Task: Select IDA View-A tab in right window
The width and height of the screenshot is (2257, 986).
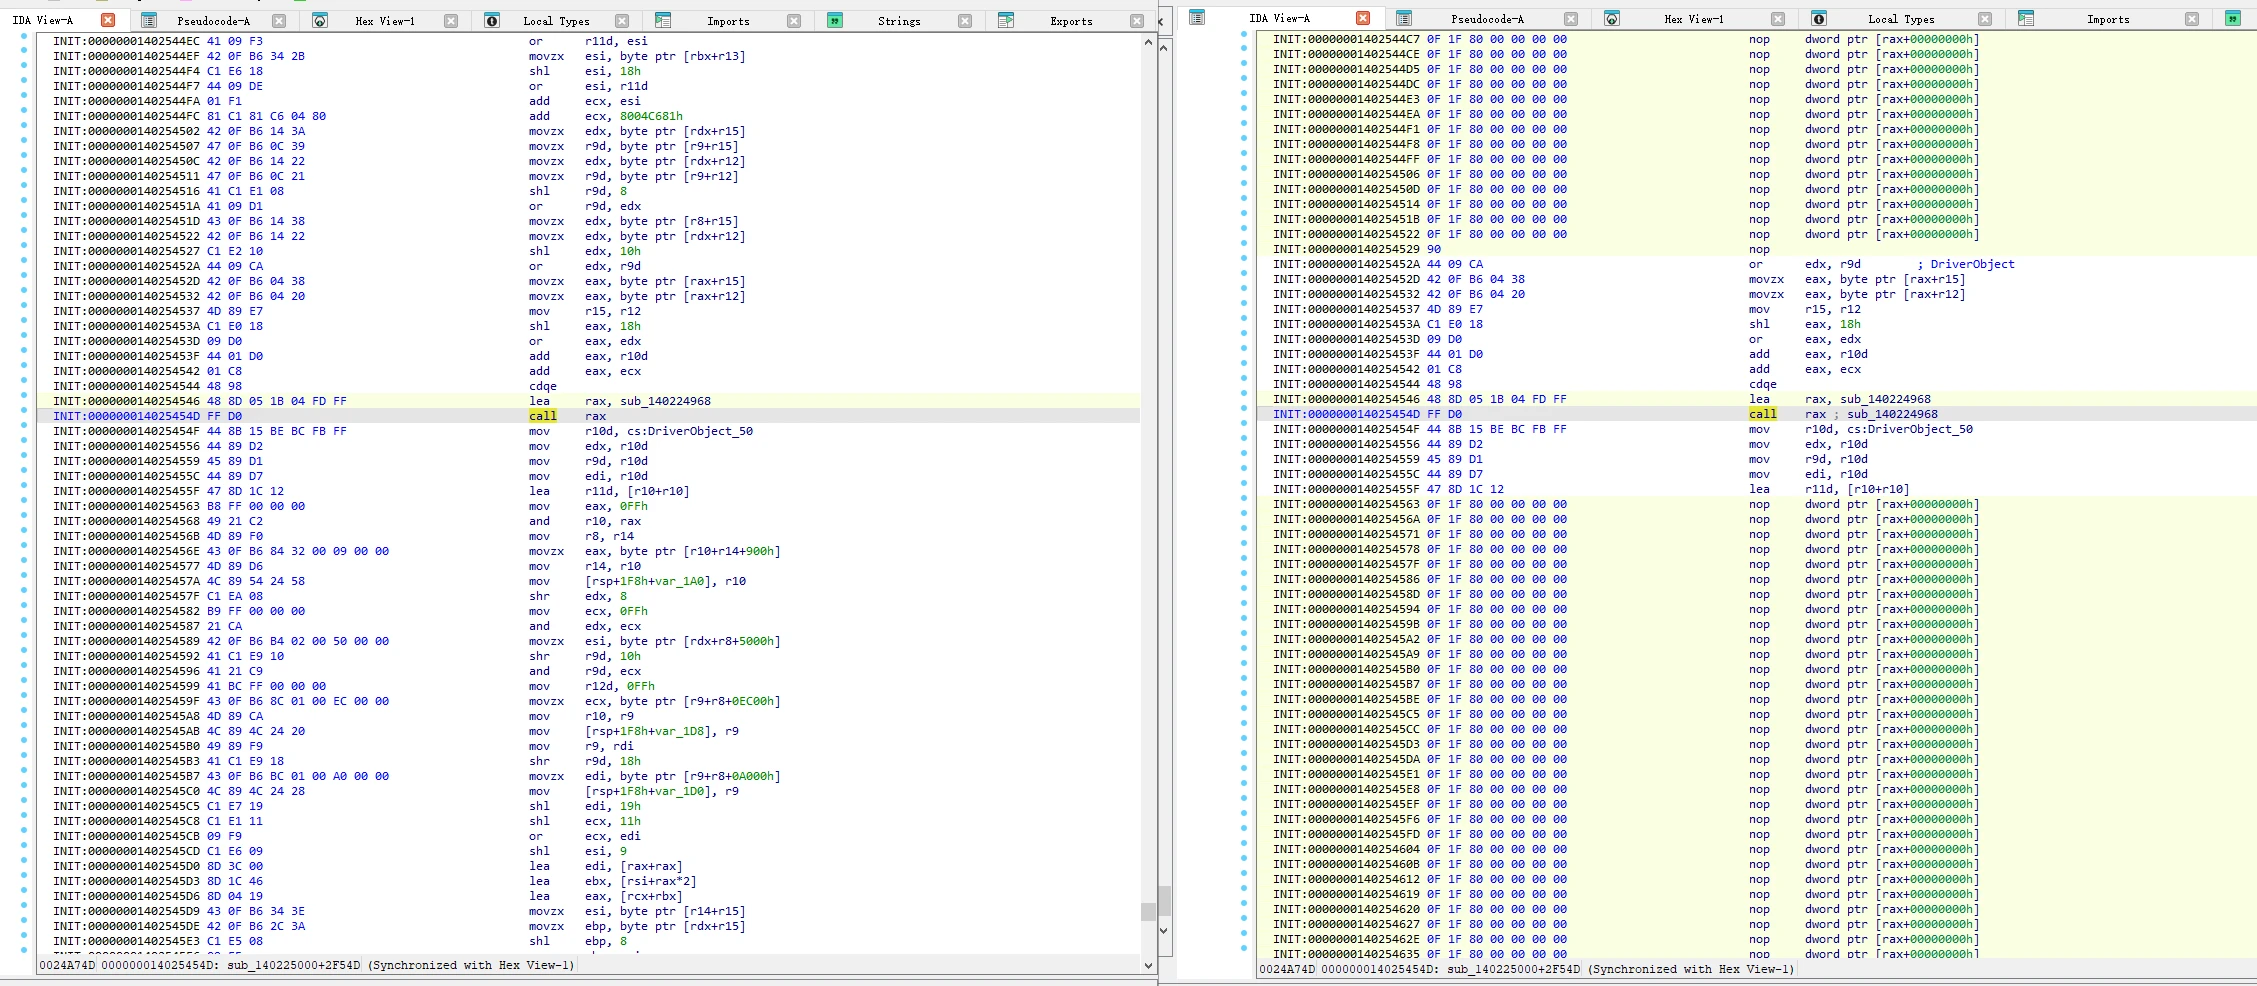Action: (x=1279, y=18)
